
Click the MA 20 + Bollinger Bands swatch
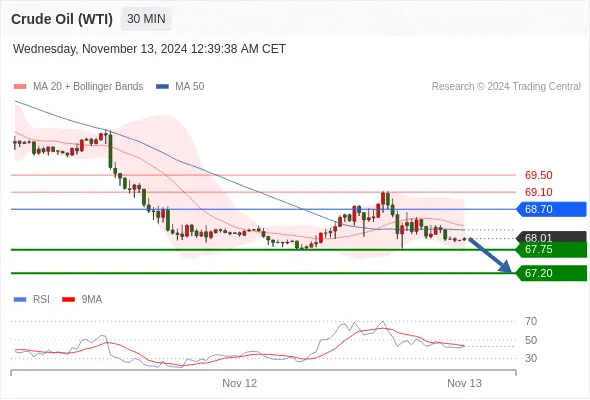[x=20, y=87]
